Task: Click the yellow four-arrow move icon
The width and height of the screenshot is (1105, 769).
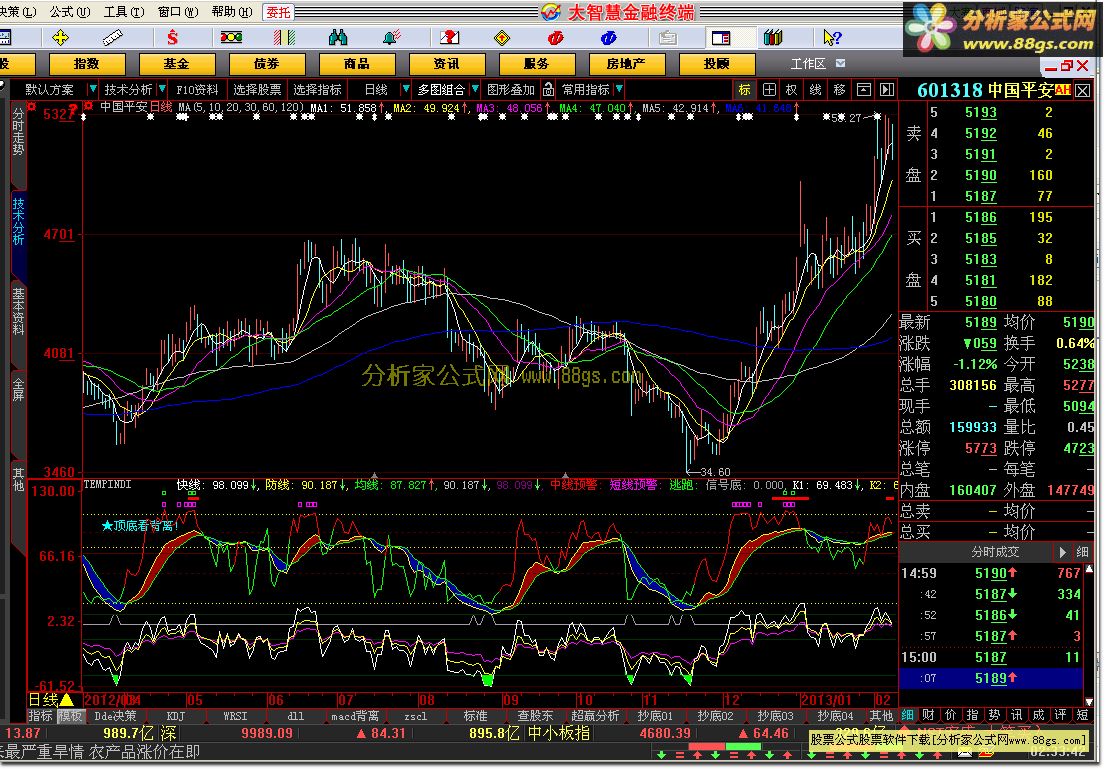Action: tap(61, 37)
